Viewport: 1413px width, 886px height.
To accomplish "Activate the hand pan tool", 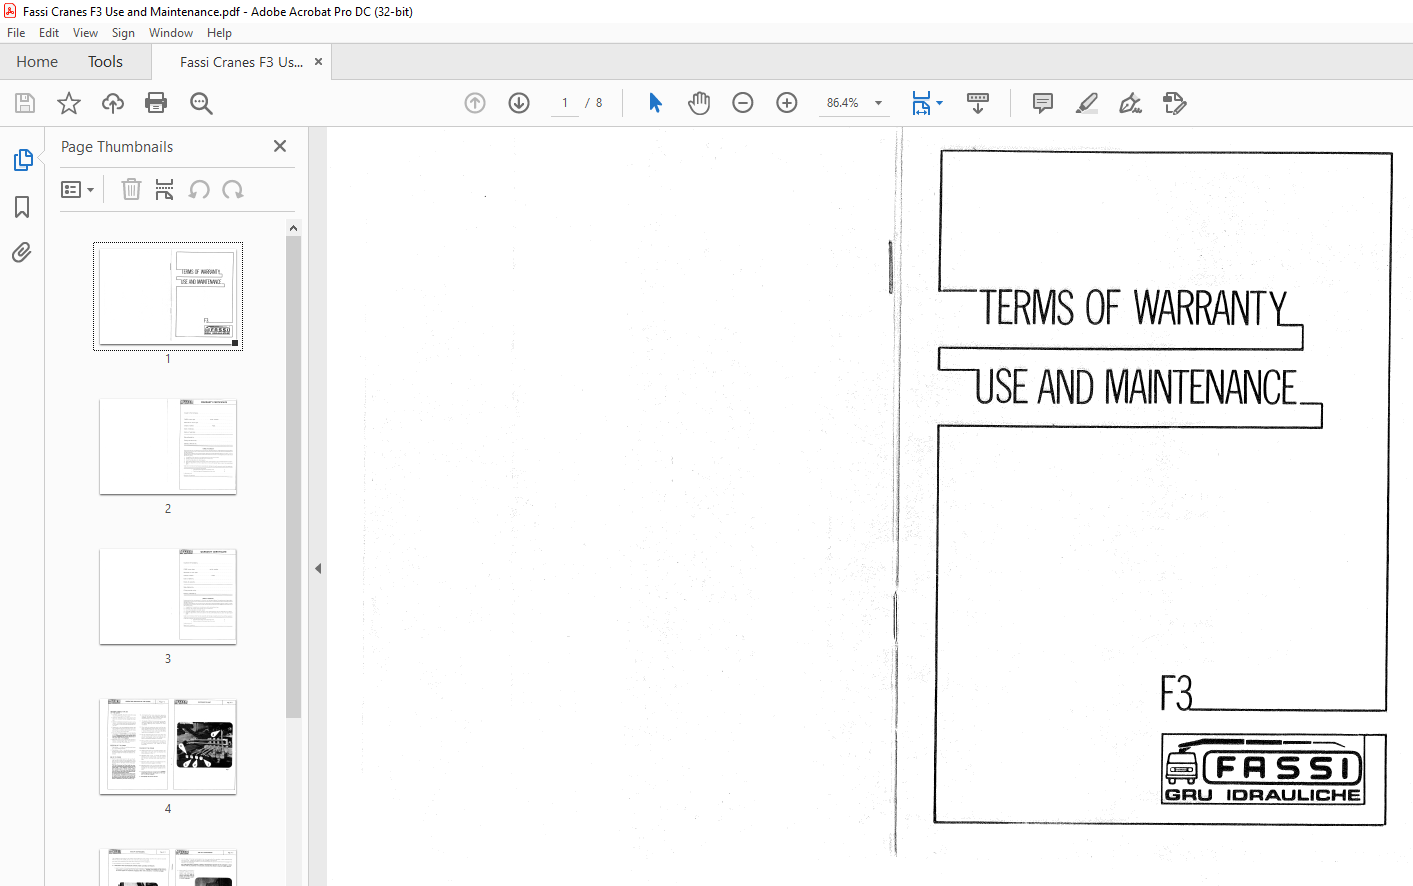I will (x=699, y=103).
